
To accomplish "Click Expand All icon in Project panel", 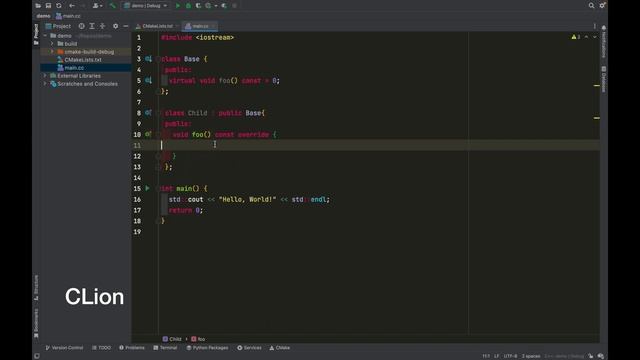I will click(x=92, y=26).
